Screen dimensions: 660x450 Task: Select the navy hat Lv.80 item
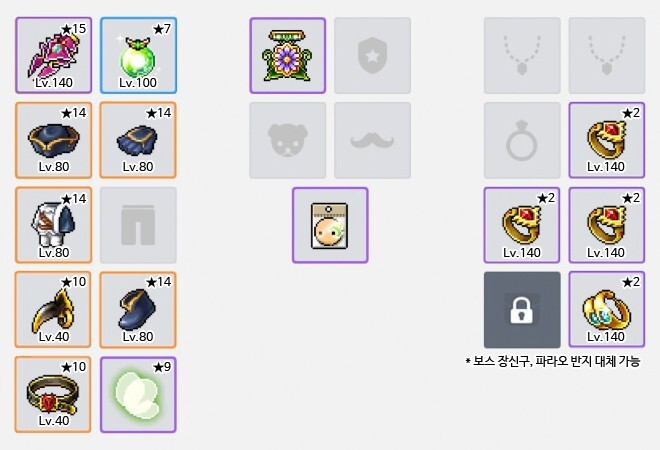pos(53,140)
